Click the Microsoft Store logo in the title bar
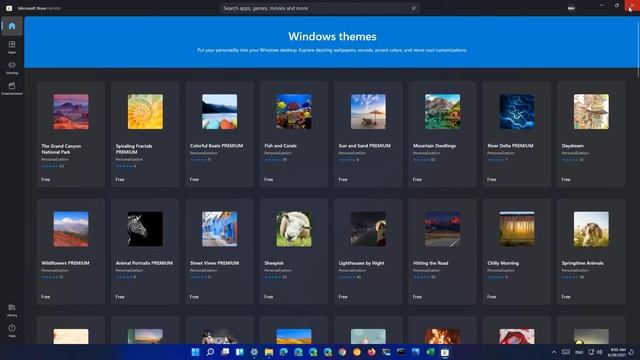 [9, 8]
